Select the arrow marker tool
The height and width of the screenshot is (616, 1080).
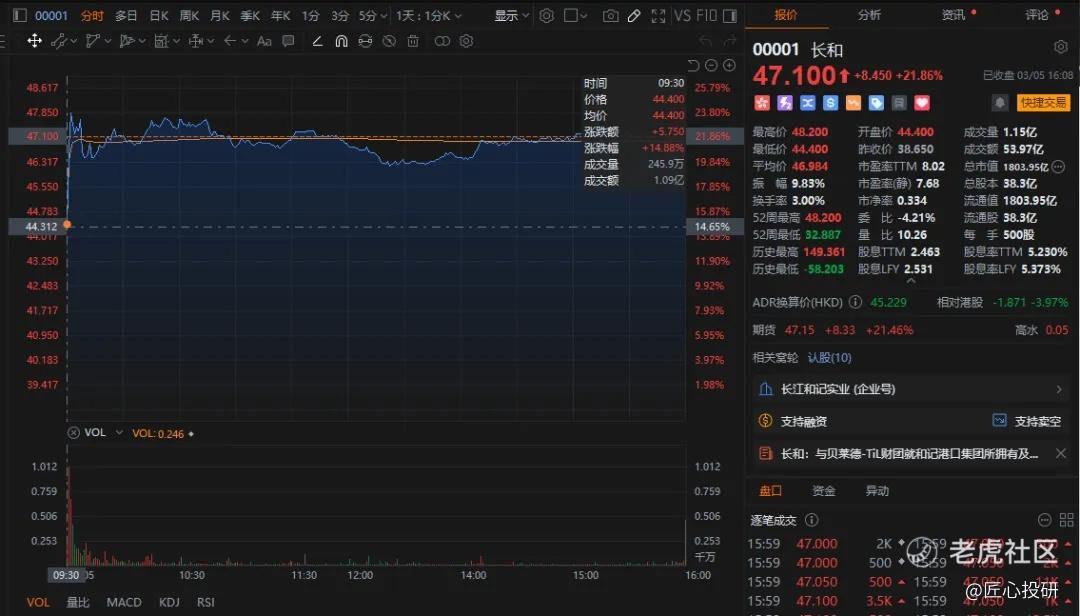point(230,41)
